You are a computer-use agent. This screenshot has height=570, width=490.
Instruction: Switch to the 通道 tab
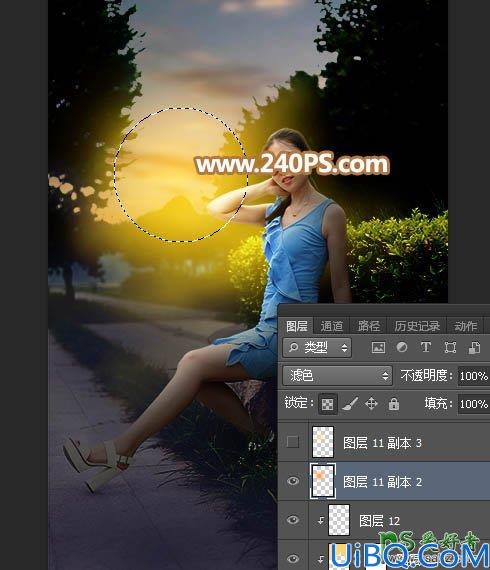[331, 326]
